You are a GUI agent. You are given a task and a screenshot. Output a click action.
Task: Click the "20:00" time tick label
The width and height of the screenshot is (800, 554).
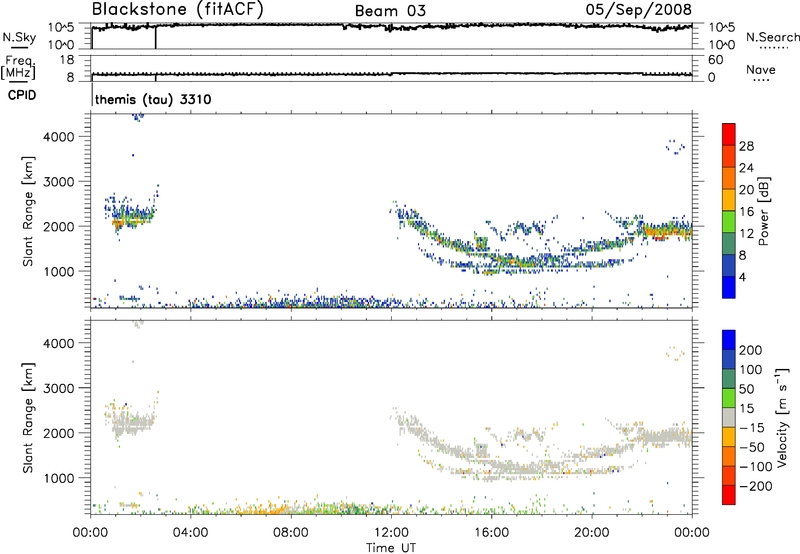pyautogui.click(x=592, y=533)
